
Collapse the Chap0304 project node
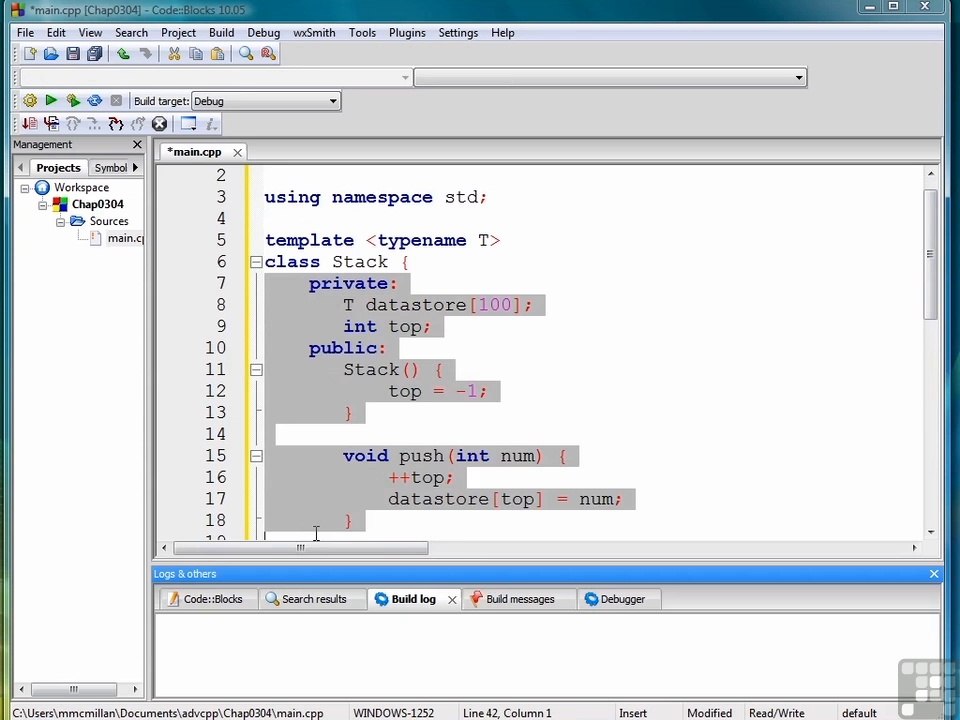(42, 205)
